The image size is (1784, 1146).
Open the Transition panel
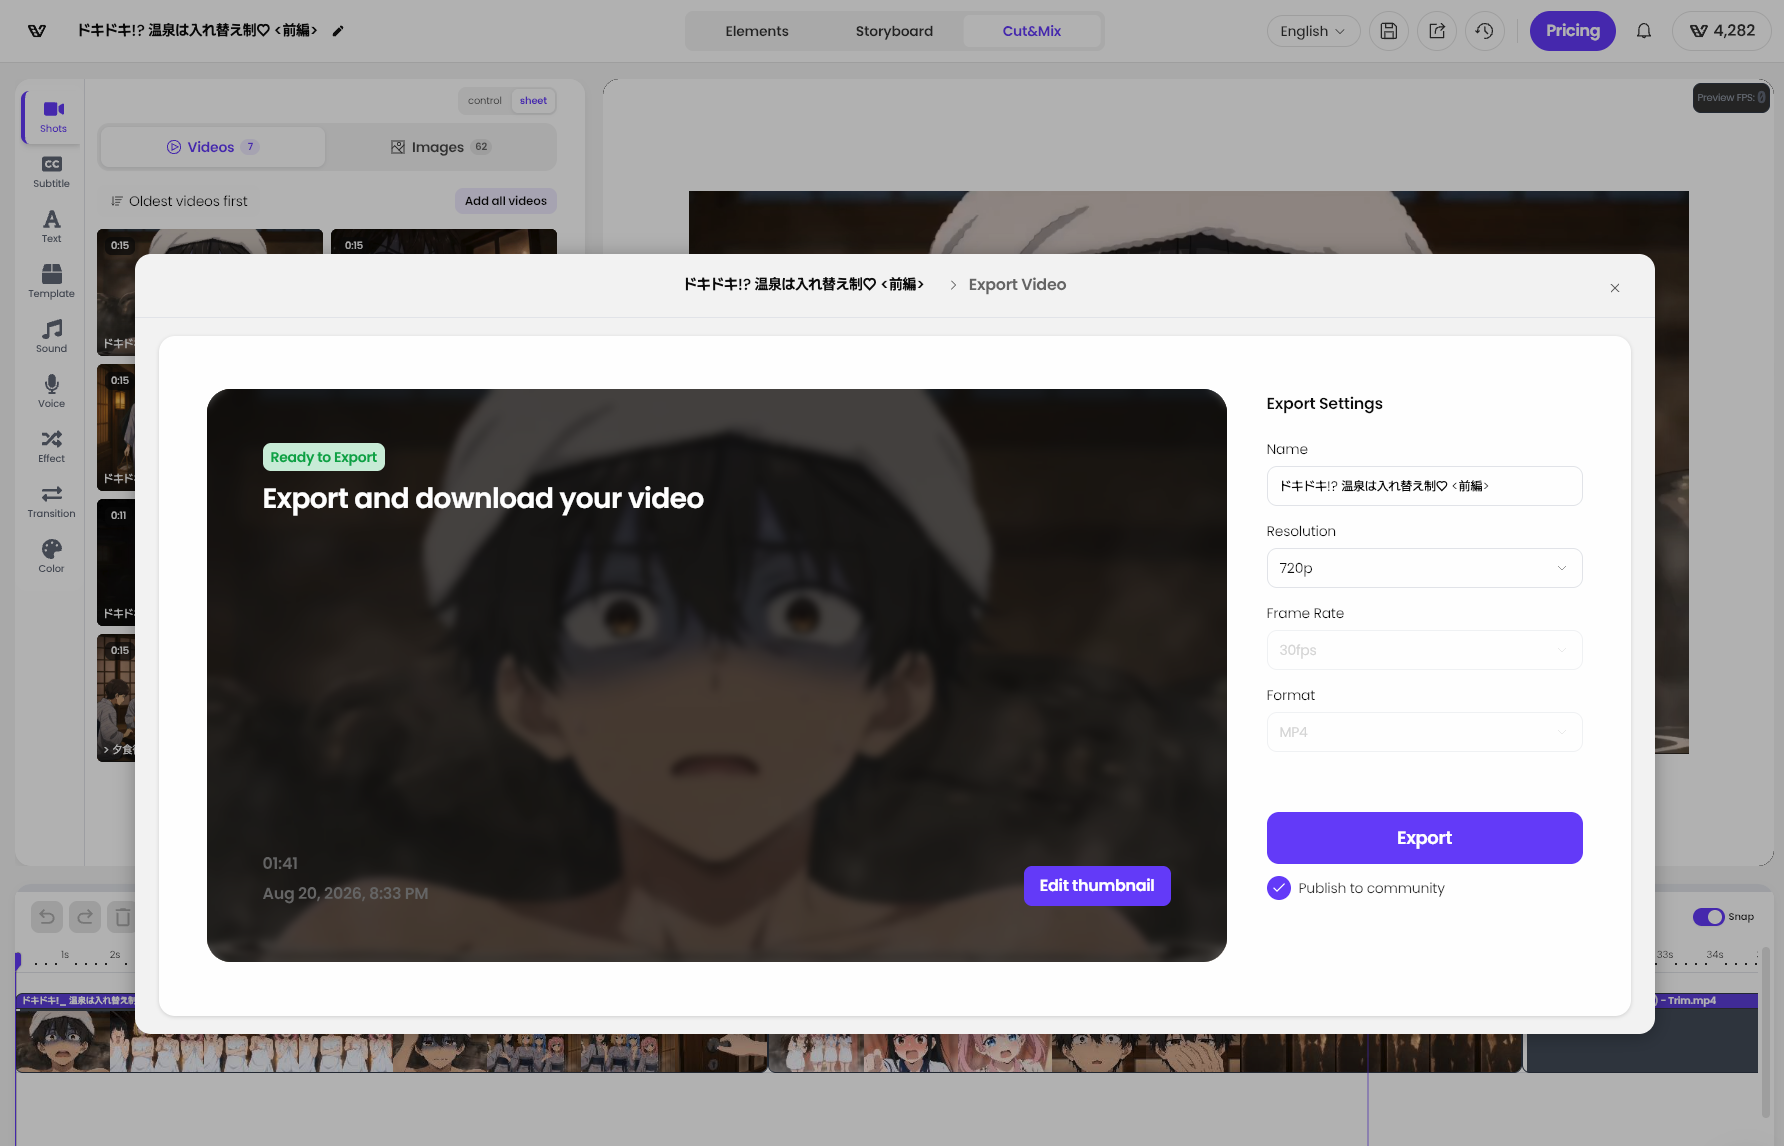(52, 501)
